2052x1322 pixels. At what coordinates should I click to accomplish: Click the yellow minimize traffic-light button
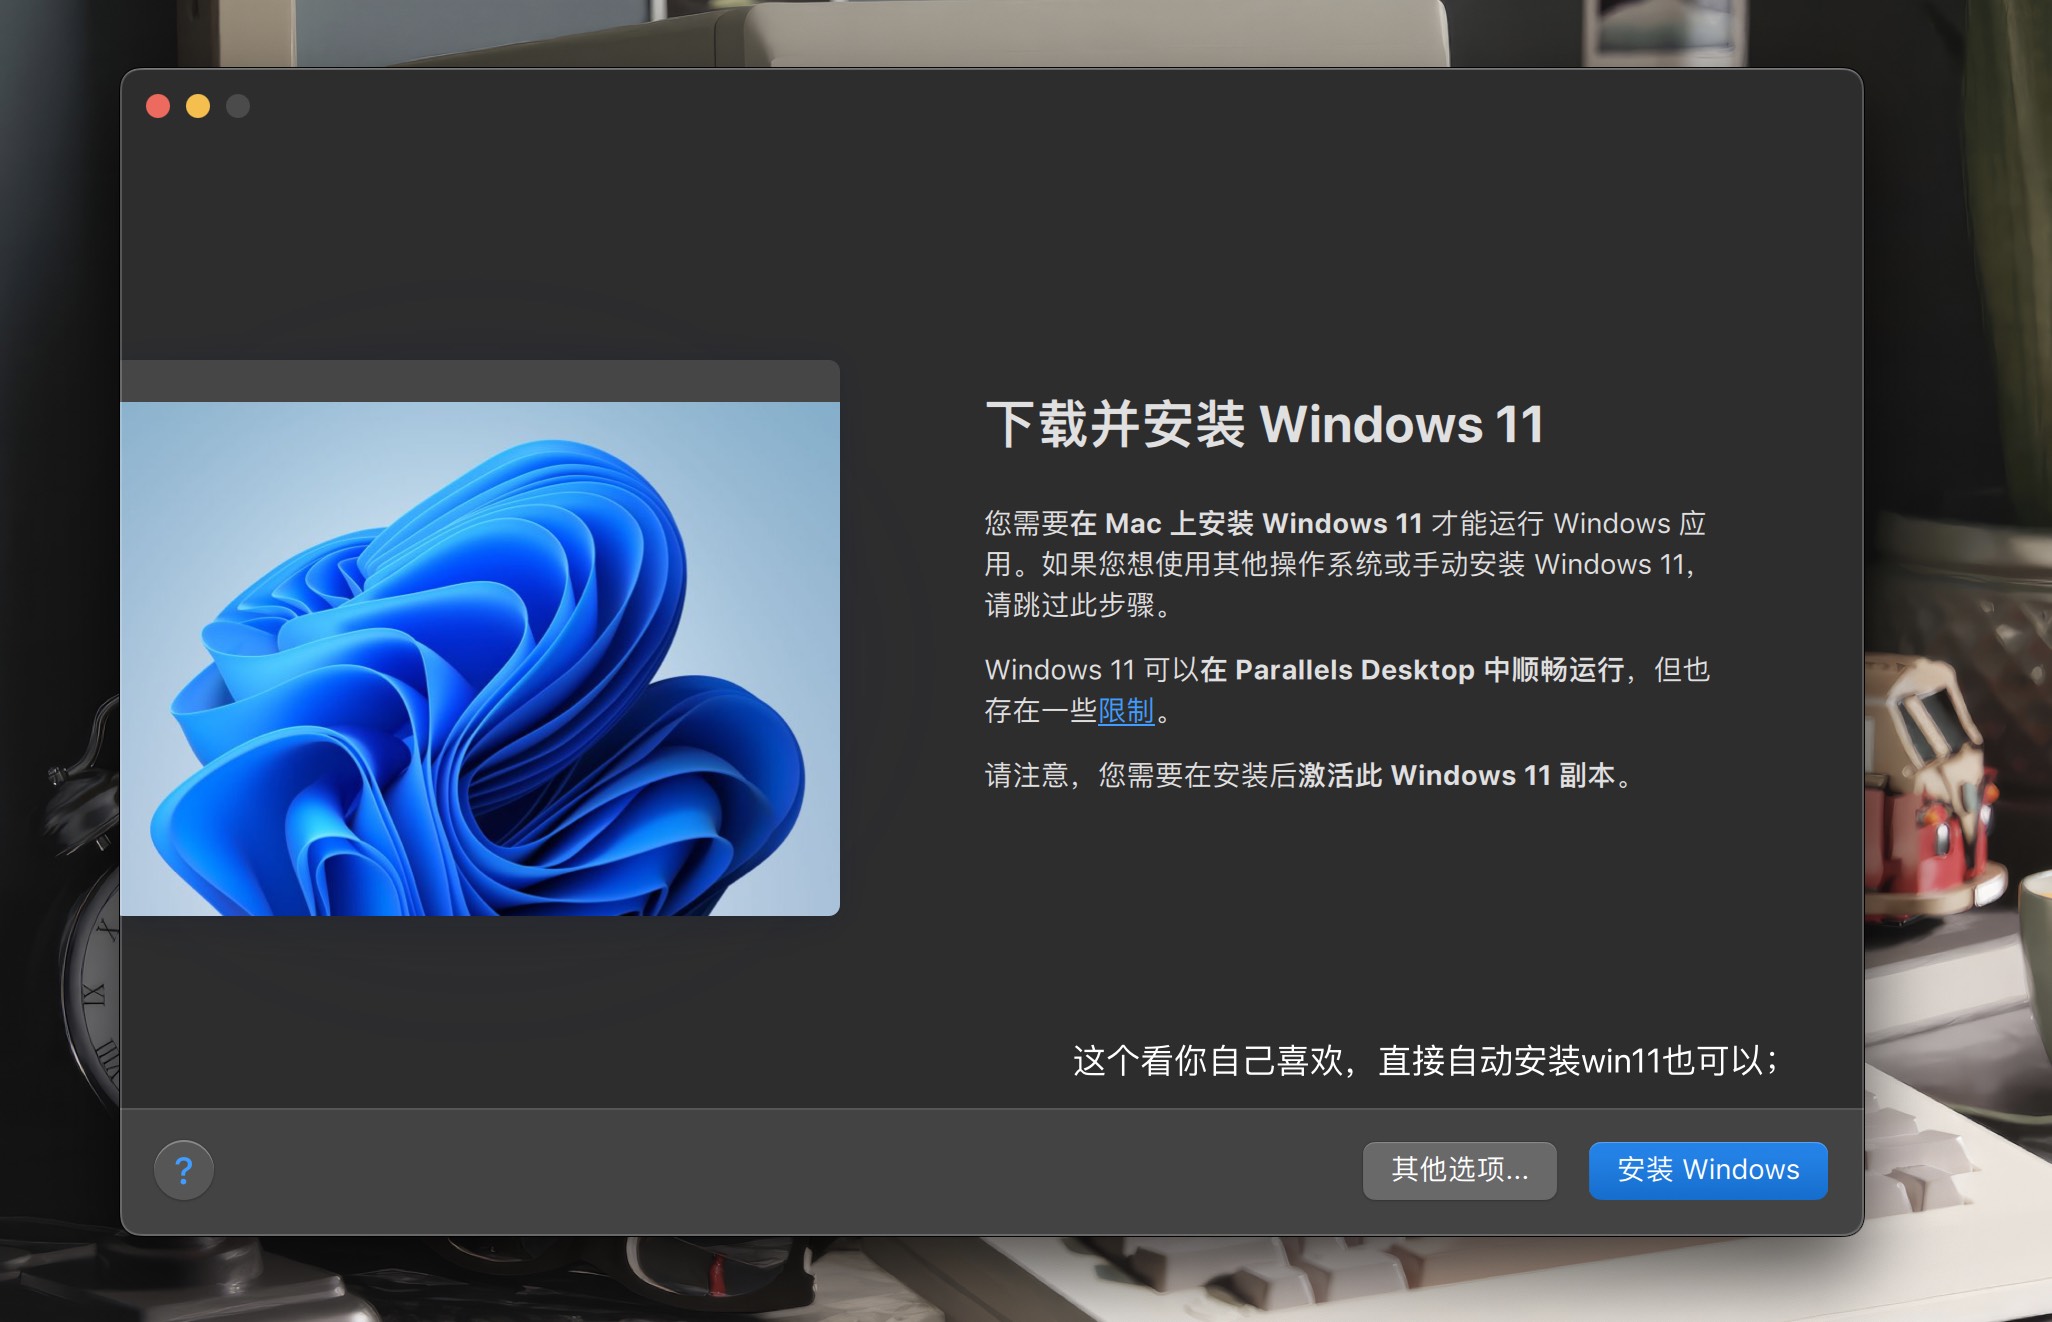click(x=199, y=106)
